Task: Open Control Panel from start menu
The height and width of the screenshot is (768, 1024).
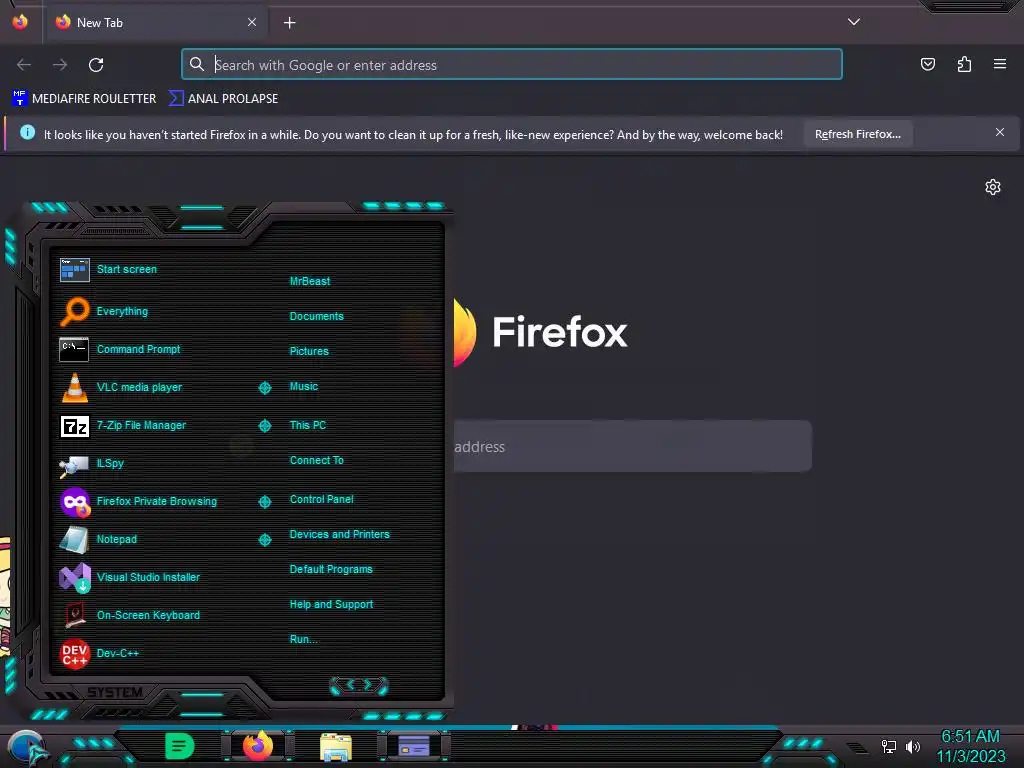Action: pyautogui.click(x=321, y=500)
